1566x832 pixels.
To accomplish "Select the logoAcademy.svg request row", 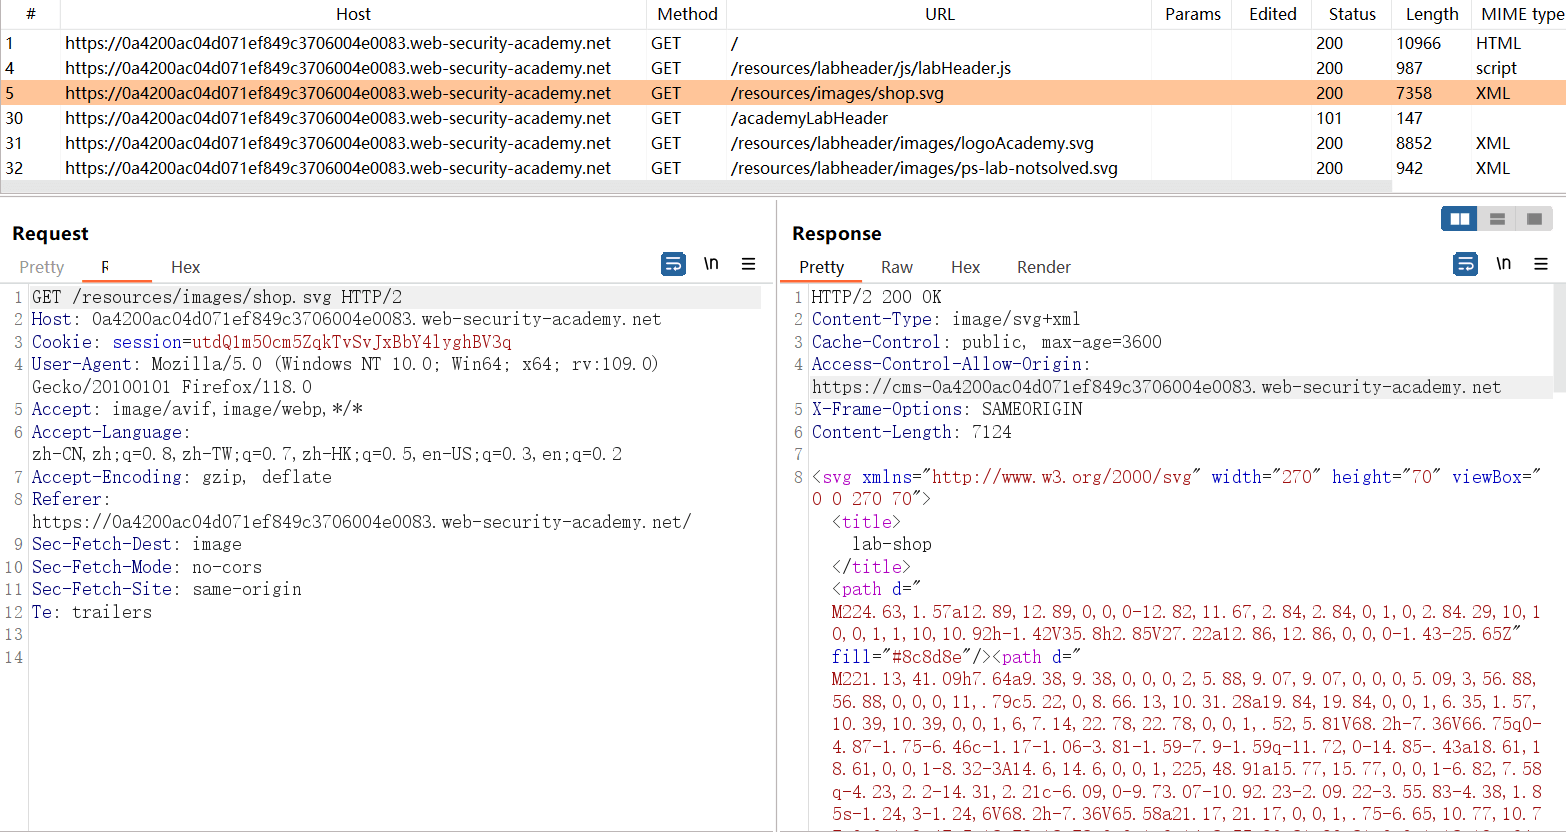I will (x=912, y=143).
